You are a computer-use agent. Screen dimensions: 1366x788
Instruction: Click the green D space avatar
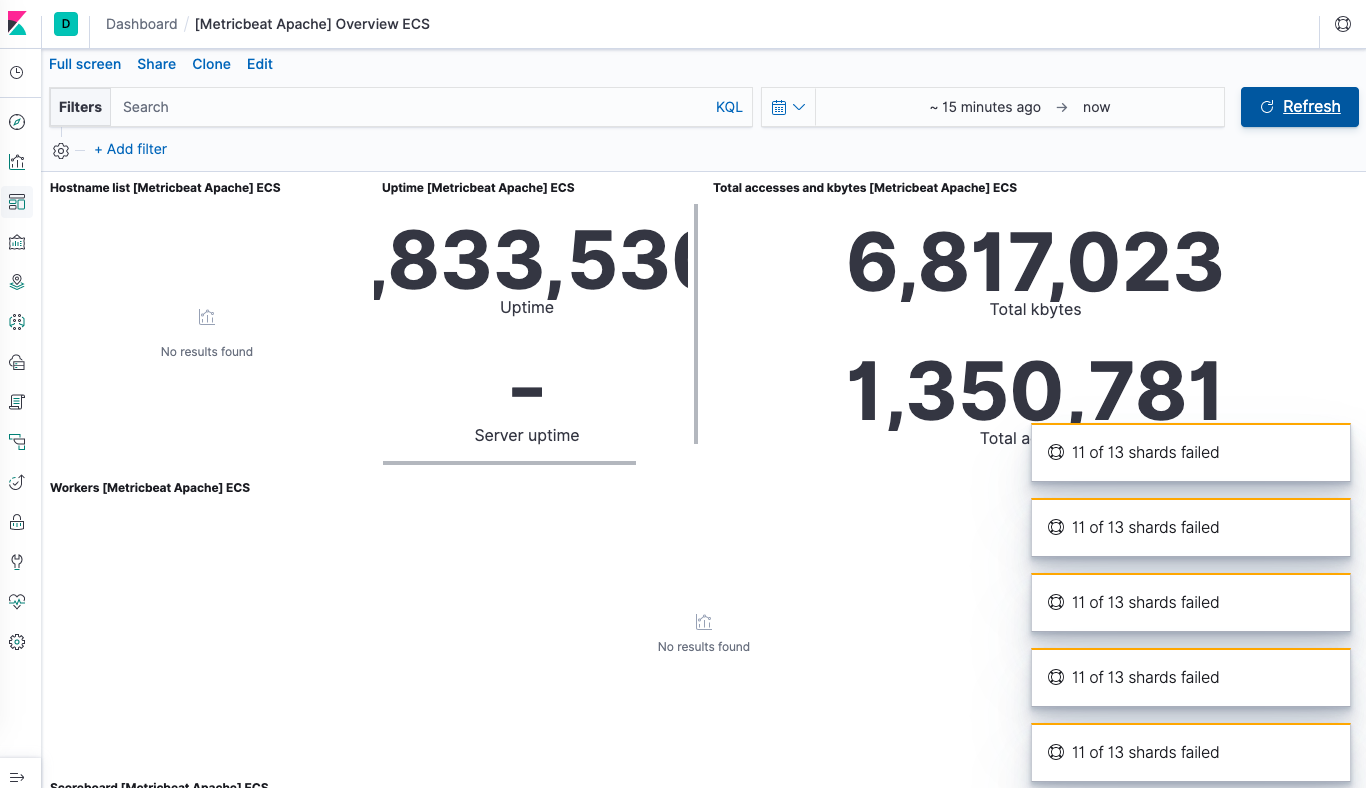(x=66, y=24)
